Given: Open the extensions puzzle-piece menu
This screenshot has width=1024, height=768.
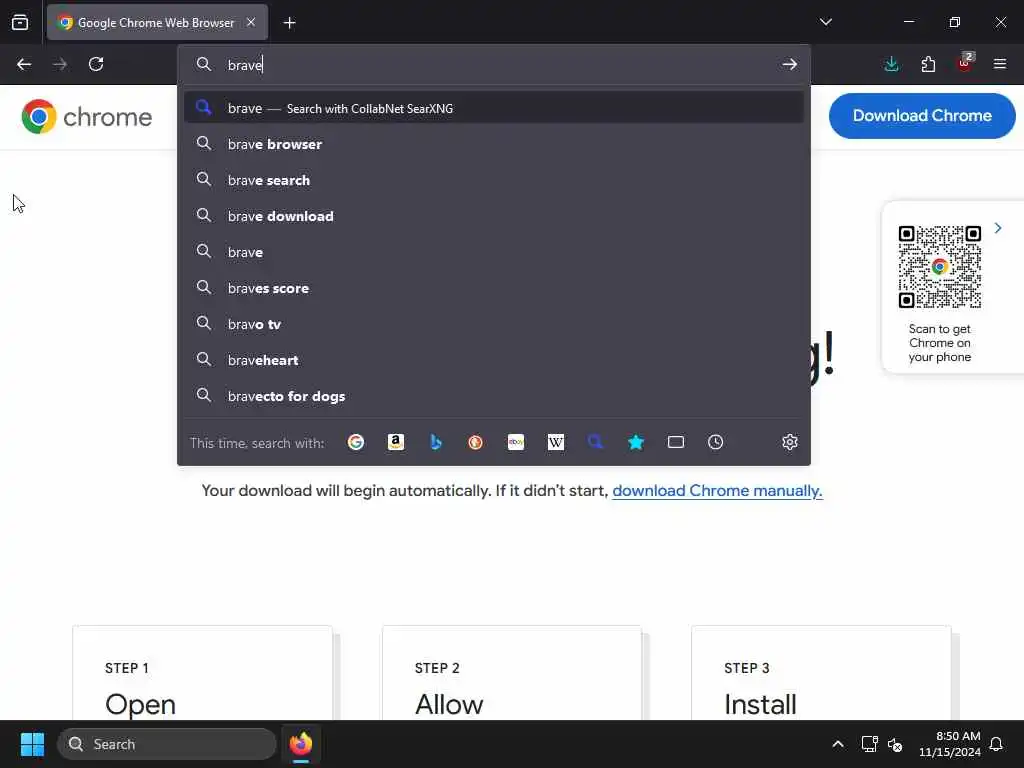Looking at the screenshot, I should coord(928,64).
